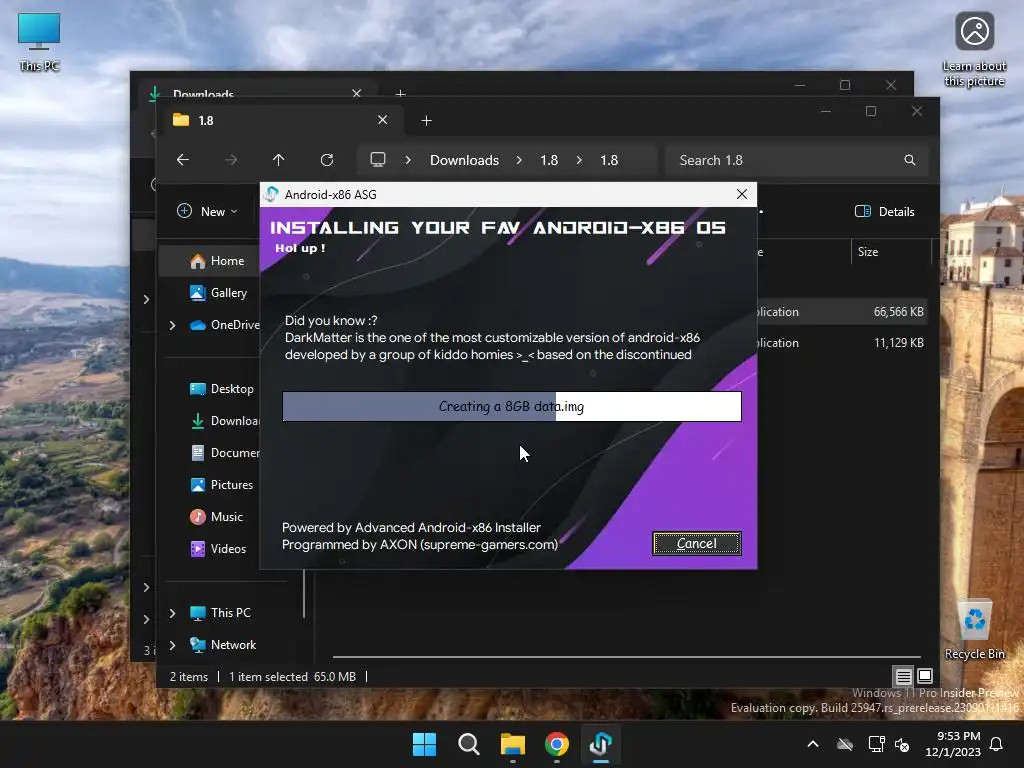Go forward in File Explorer
The height and width of the screenshot is (768, 1024).
click(231, 160)
